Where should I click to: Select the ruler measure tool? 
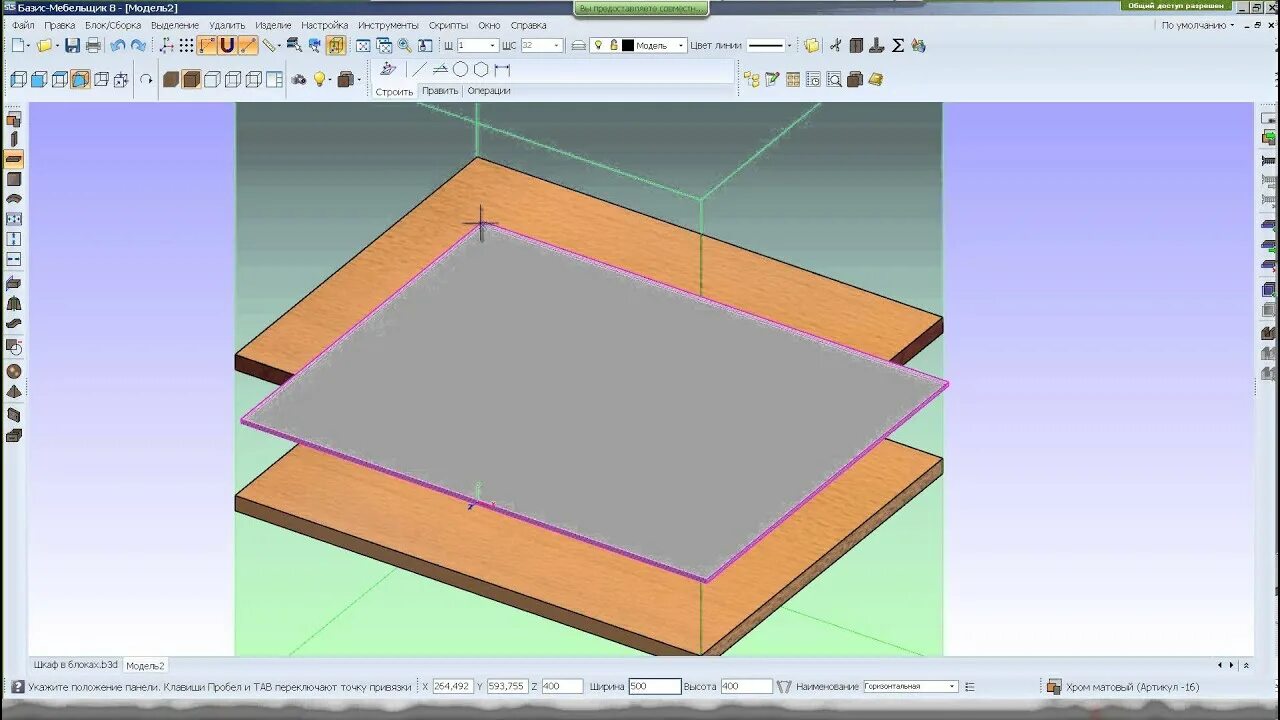click(269, 45)
